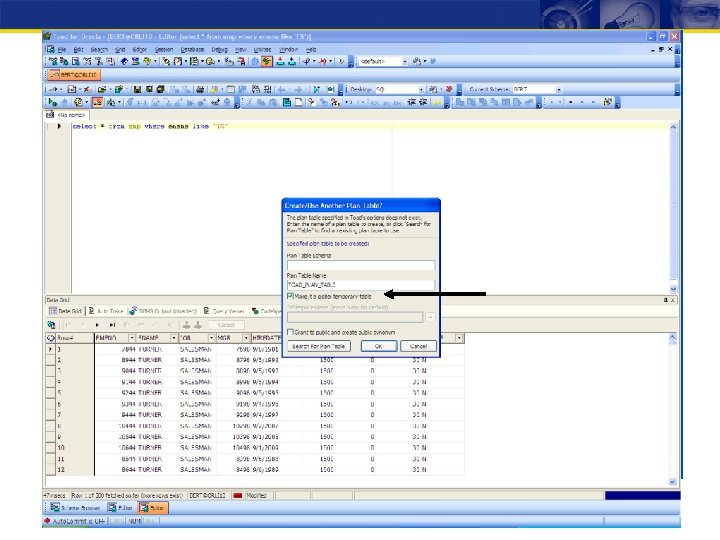Click 'AutoCommit is OFF' status text
This screenshot has width=720, height=540.
(79, 521)
